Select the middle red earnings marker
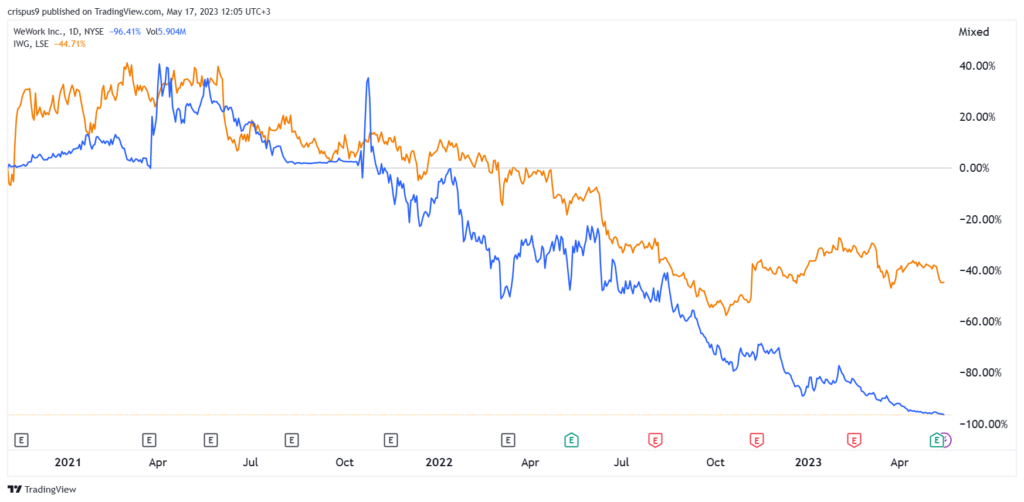The width and height of the screenshot is (1024, 502). [x=757, y=439]
